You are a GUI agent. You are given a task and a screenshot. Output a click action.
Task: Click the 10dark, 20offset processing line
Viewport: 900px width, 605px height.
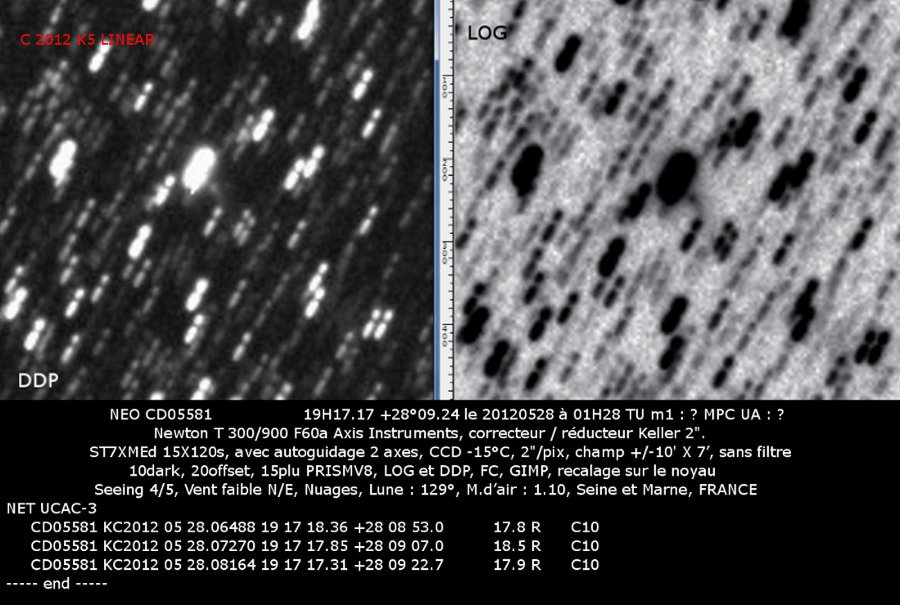pos(422,470)
